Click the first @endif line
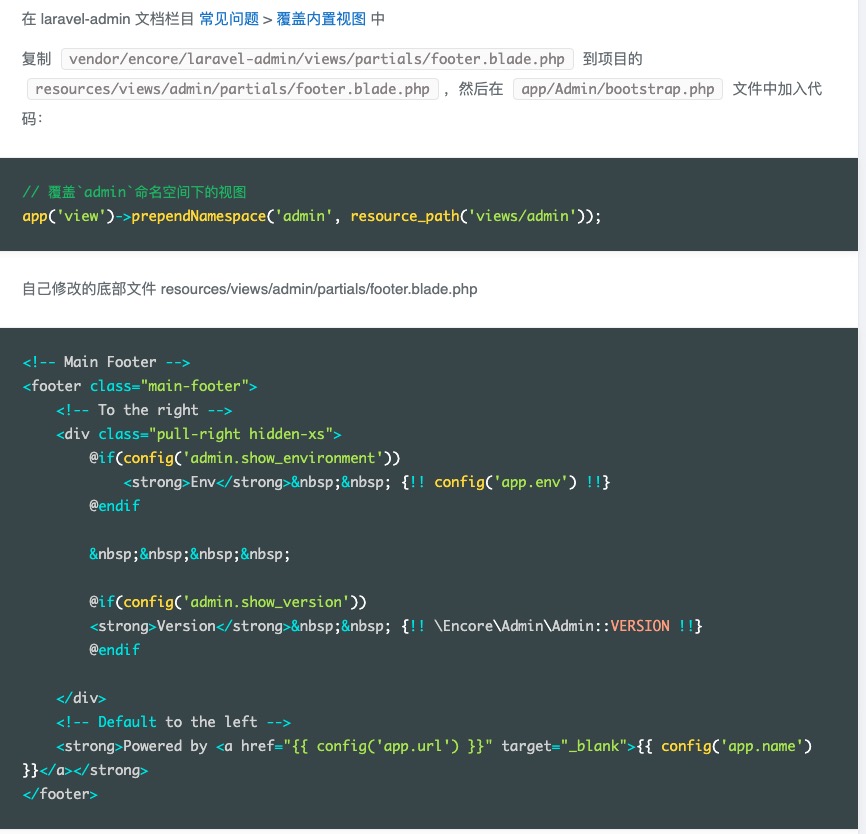 tap(114, 506)
